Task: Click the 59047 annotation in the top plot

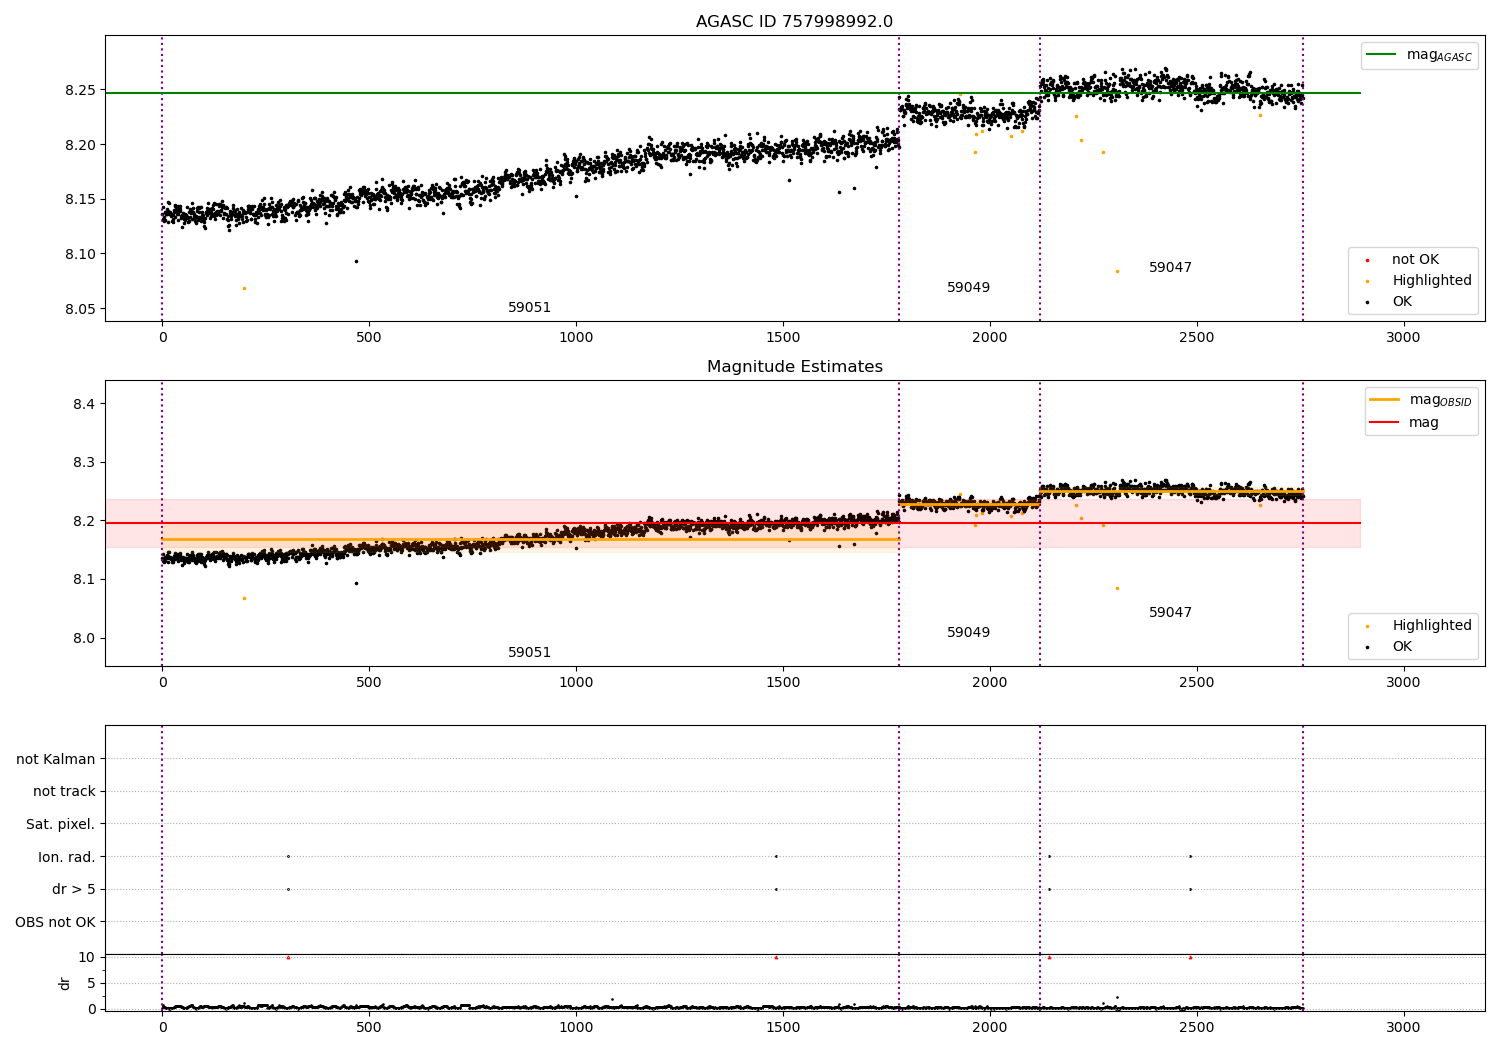Action: 1170,268
